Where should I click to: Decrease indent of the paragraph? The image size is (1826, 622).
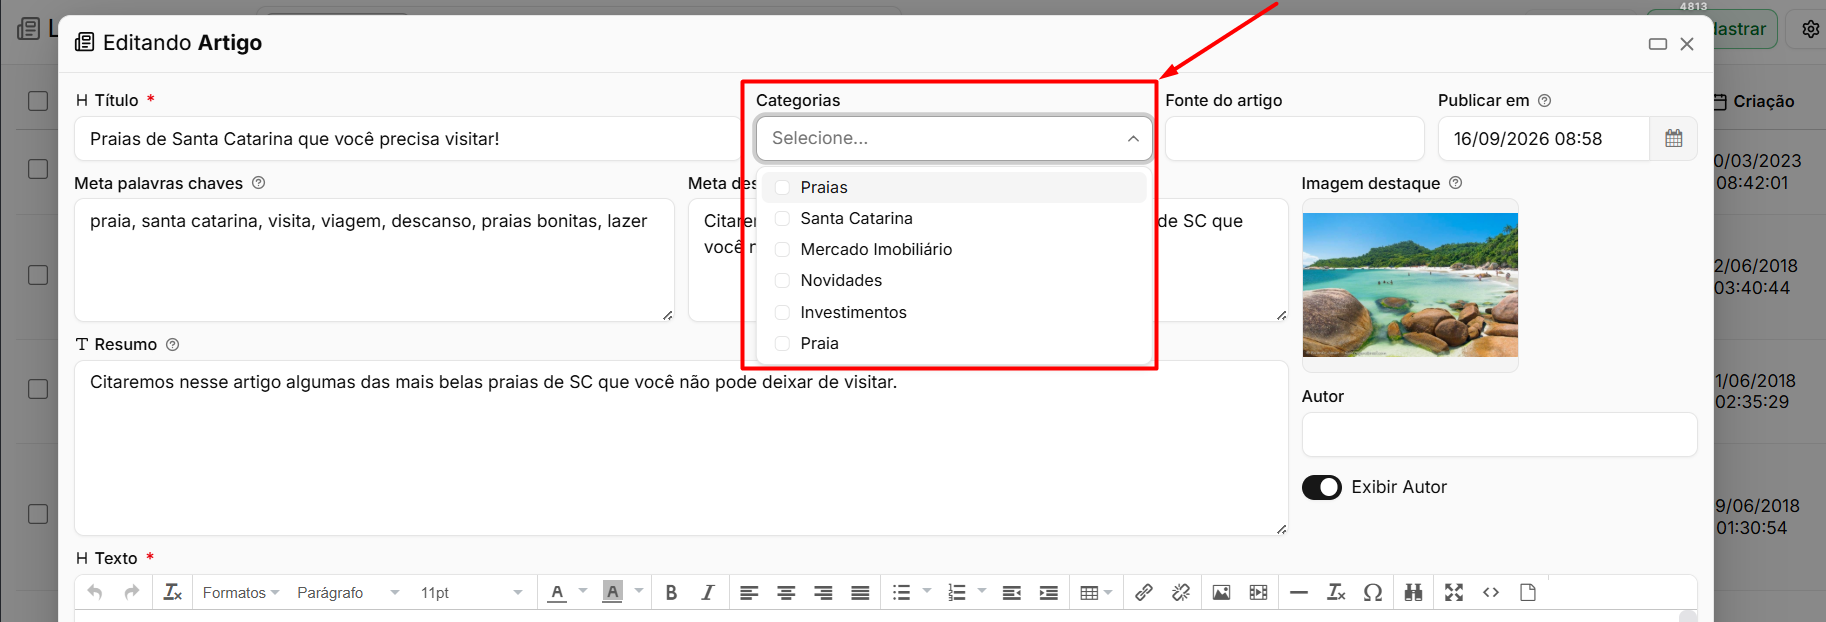click(1012, 593)
